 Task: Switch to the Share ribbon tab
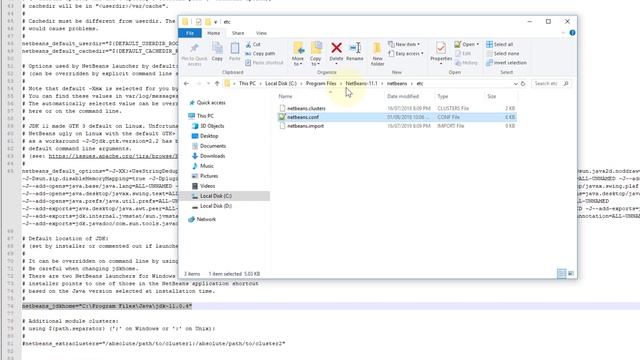click(238, 33)
